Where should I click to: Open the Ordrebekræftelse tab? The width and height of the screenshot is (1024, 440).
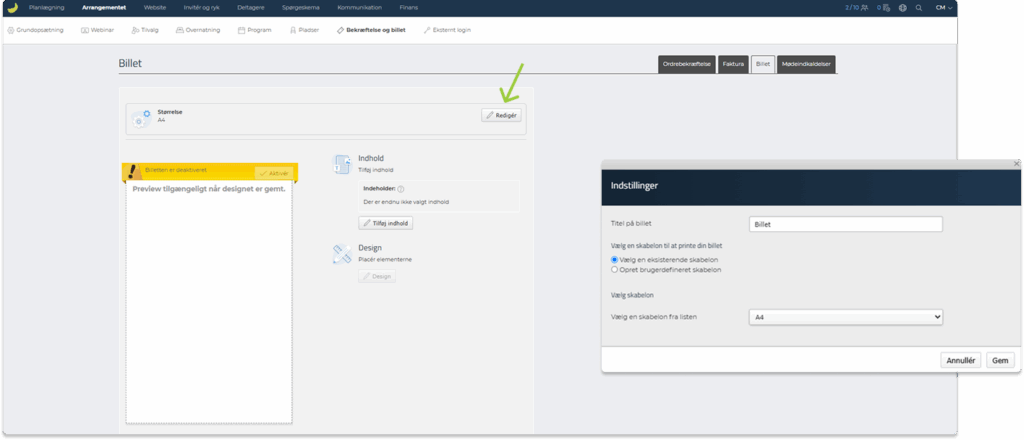[x=686, y=64]
